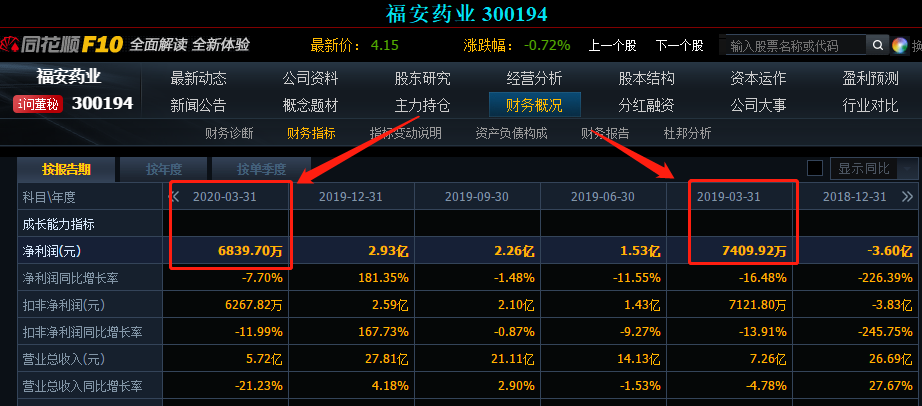
Task: Click net profit value 6839.70万
Action: [250, 251]
